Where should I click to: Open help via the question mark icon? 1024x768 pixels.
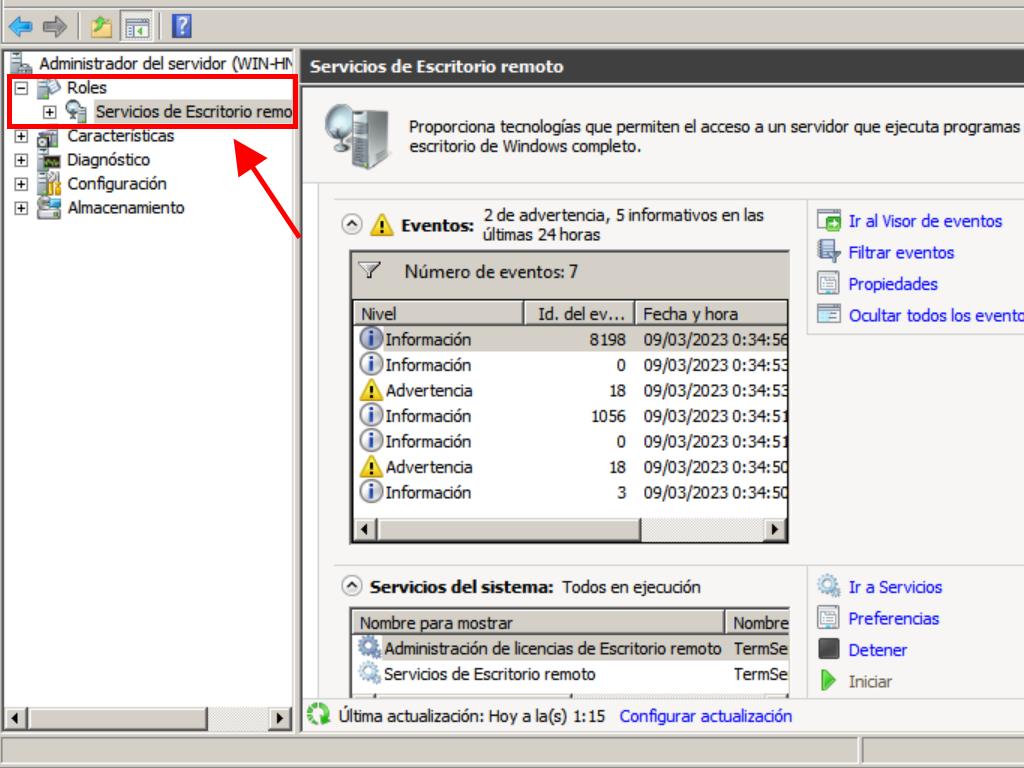(x=182, y=25)
